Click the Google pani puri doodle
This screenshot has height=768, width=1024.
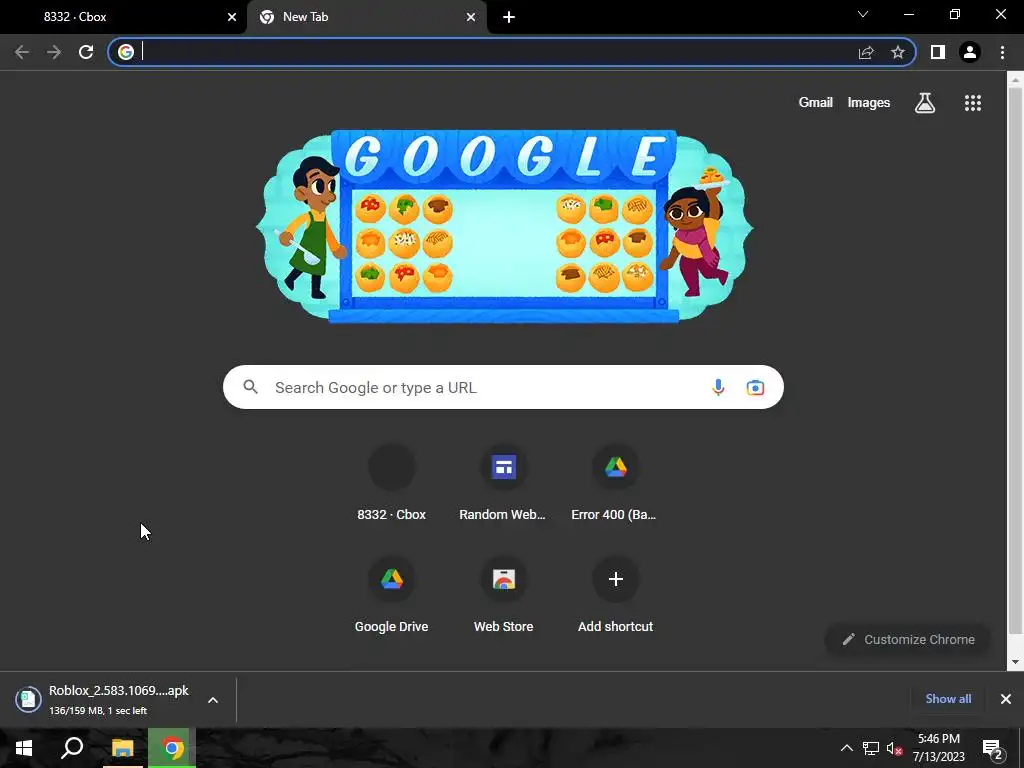[504, 226]
